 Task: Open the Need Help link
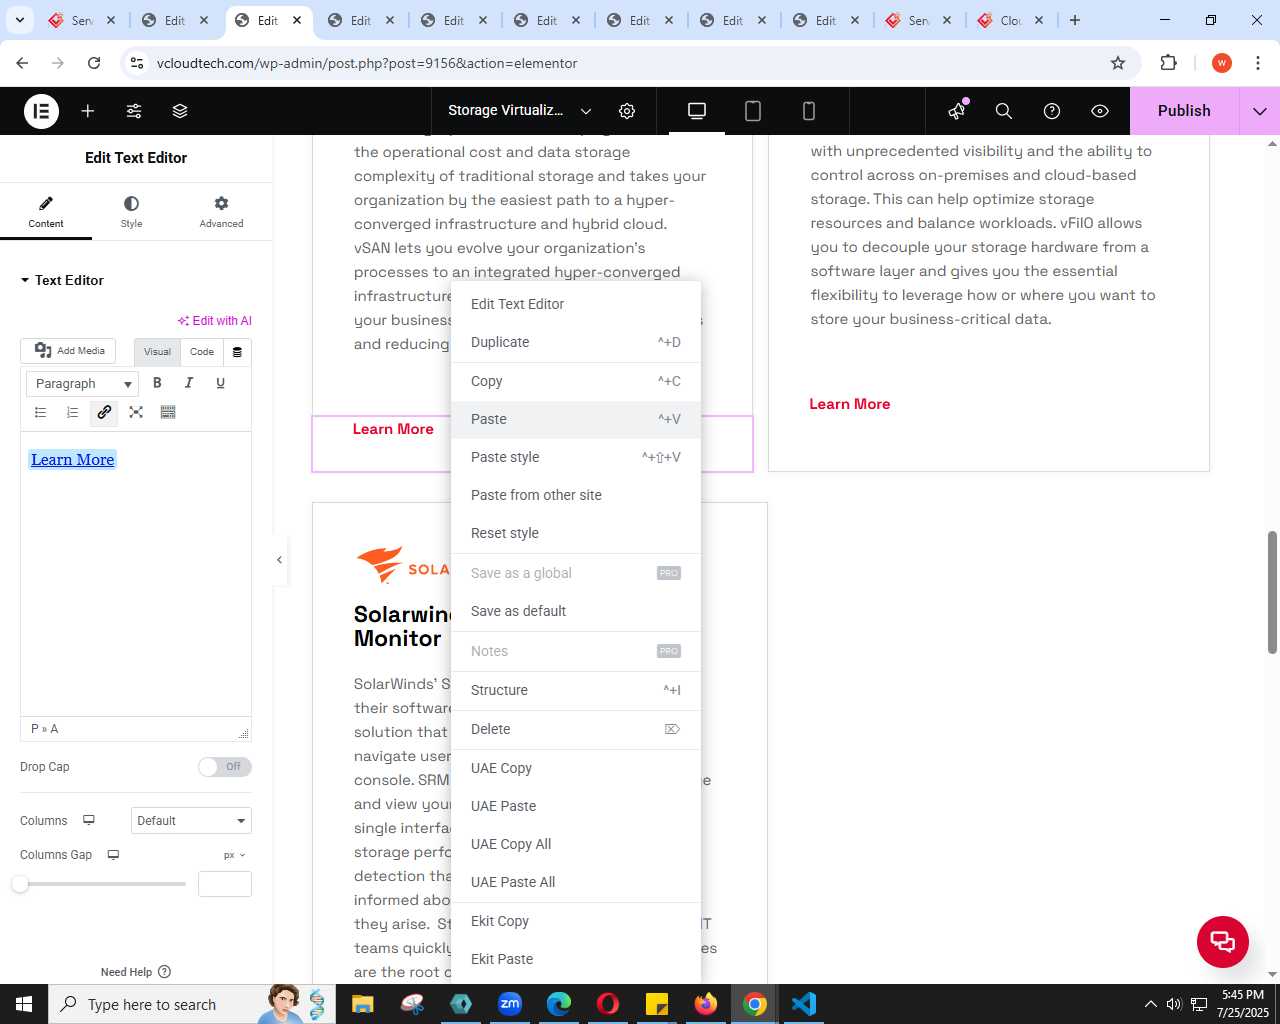coord(136,972)
